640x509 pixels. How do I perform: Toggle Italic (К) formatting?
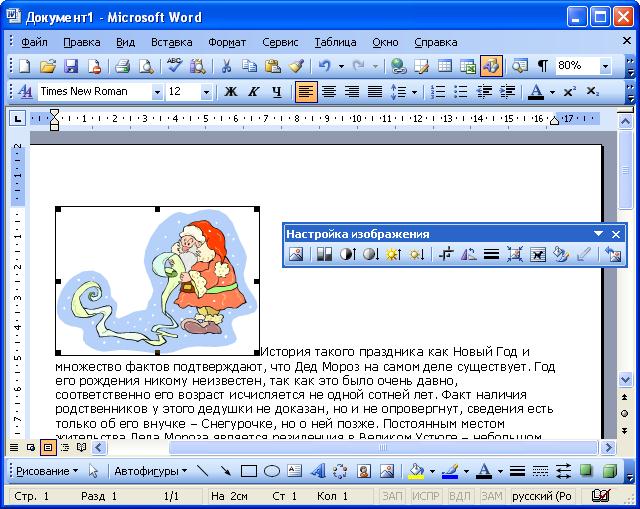click(253, 91)
